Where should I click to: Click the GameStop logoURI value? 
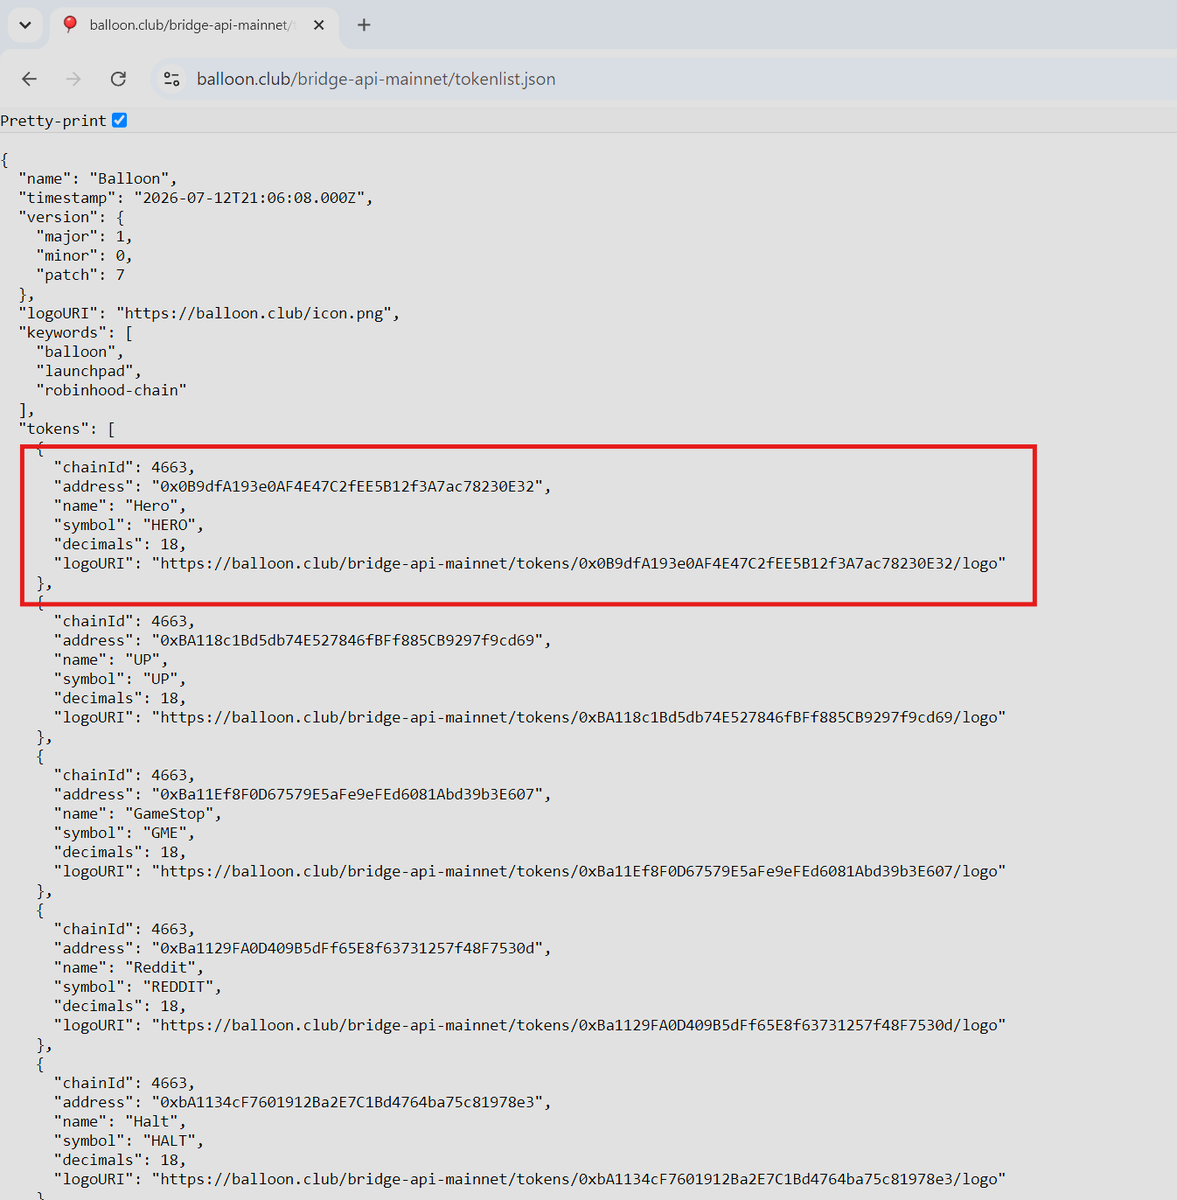tap(579, 872)
